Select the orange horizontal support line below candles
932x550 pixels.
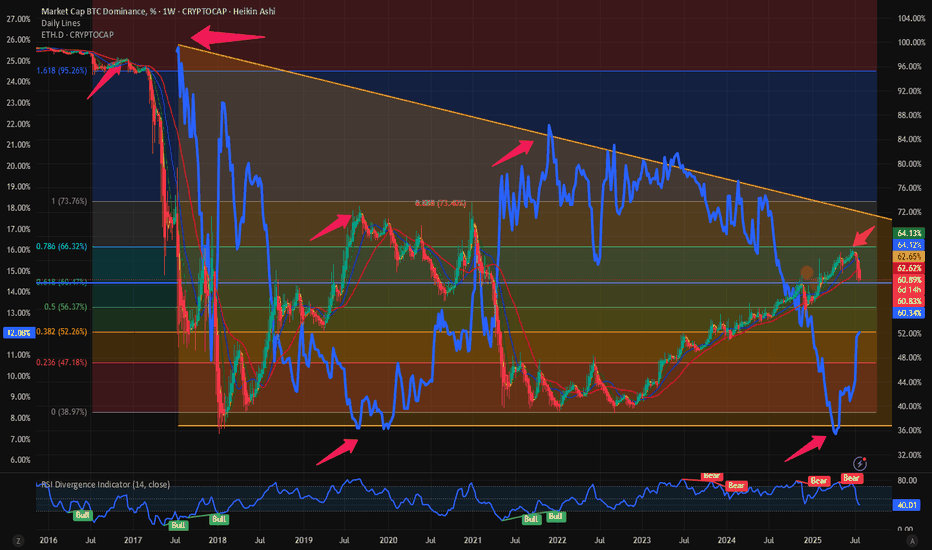coord(535,426)
